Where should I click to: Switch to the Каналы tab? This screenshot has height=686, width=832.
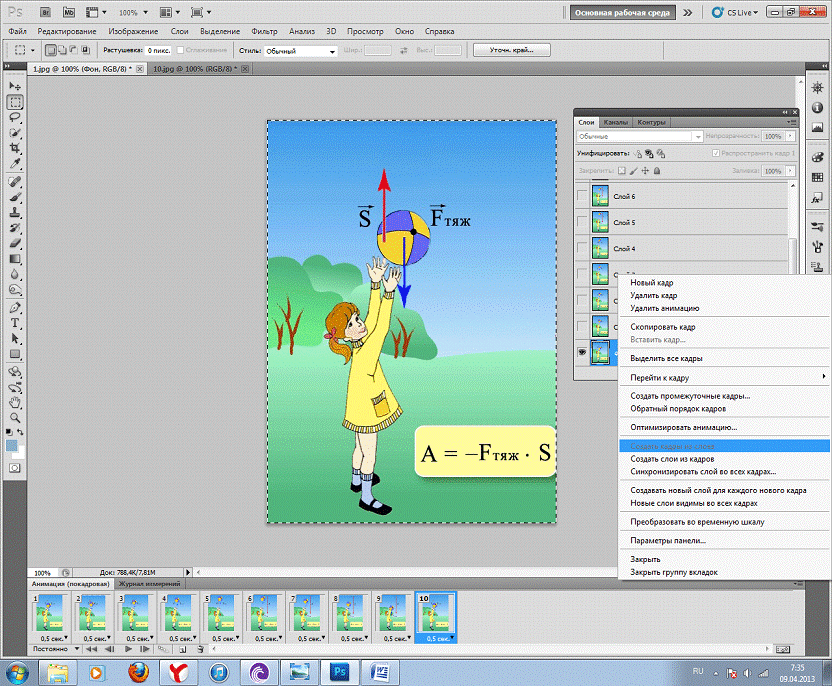616,122
